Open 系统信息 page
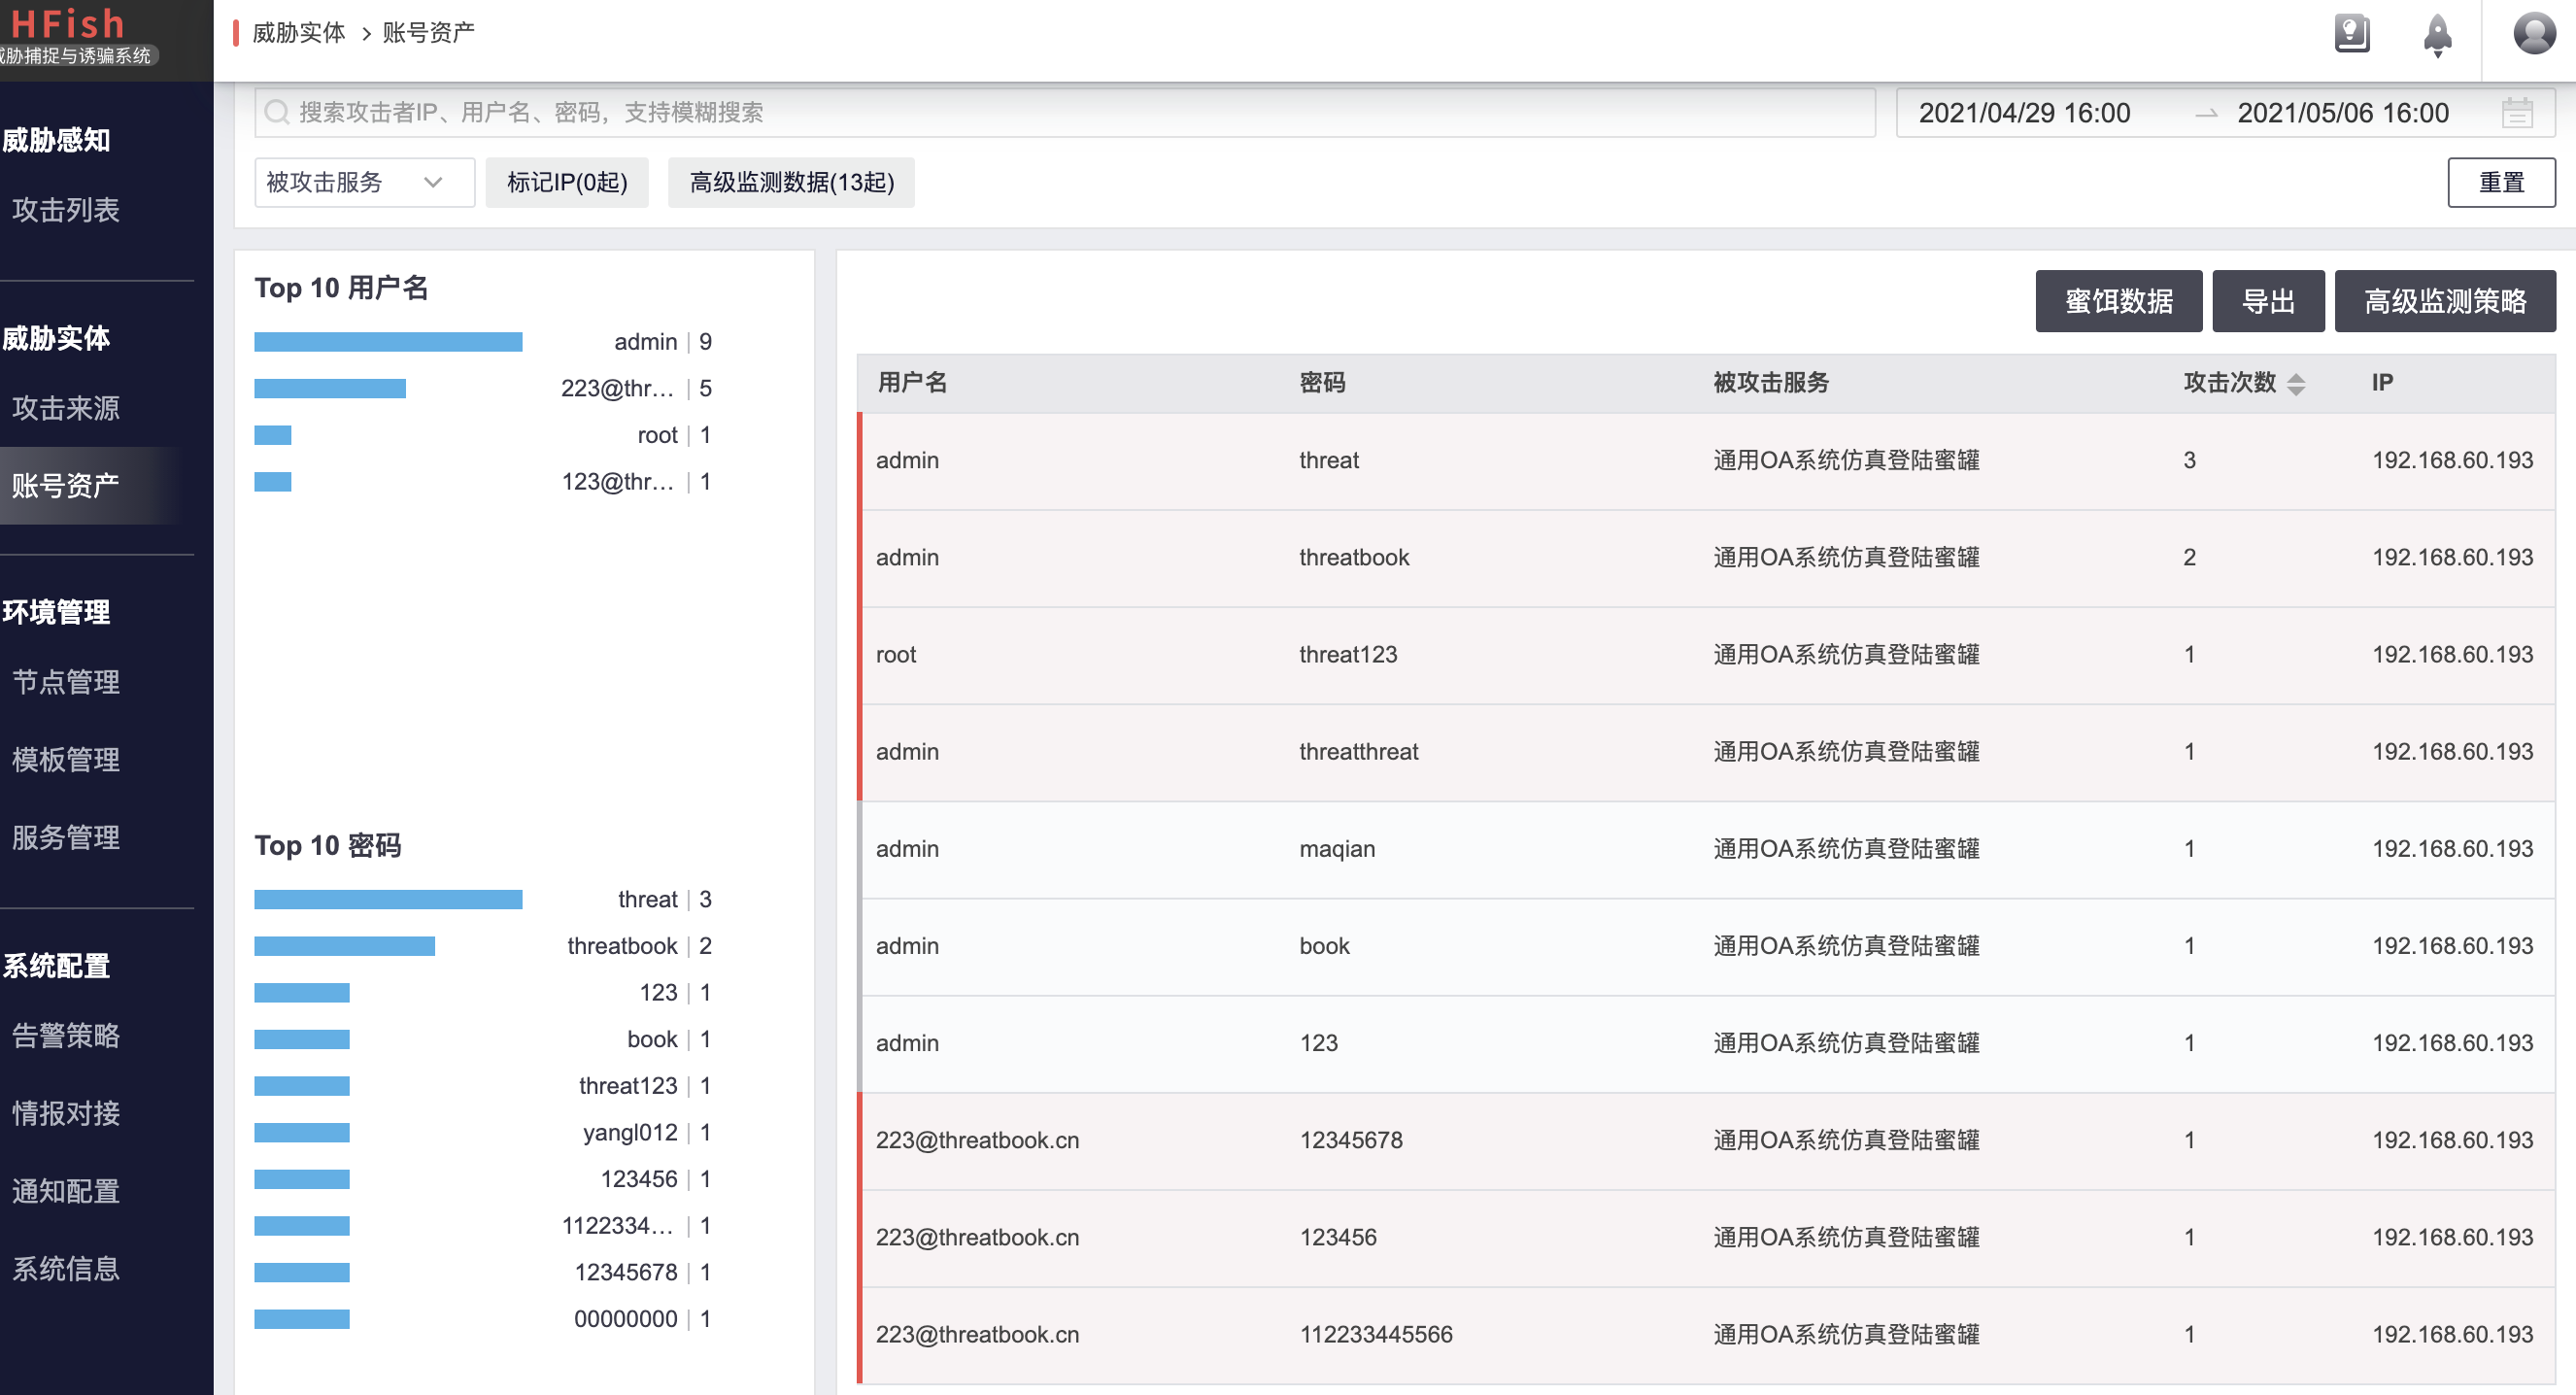The image size is (2576, 1395). tap(66, 1269)
